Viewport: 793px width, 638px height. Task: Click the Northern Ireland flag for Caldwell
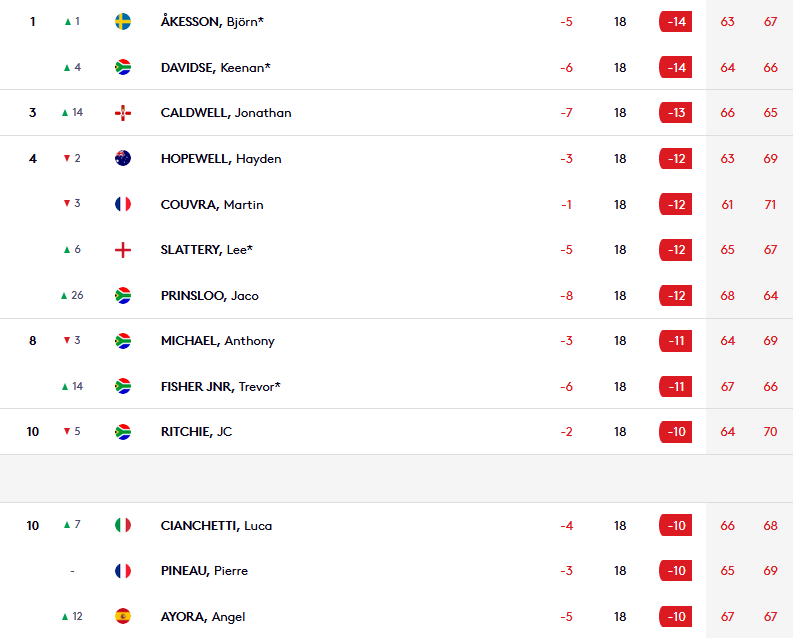tap(123, 113)
